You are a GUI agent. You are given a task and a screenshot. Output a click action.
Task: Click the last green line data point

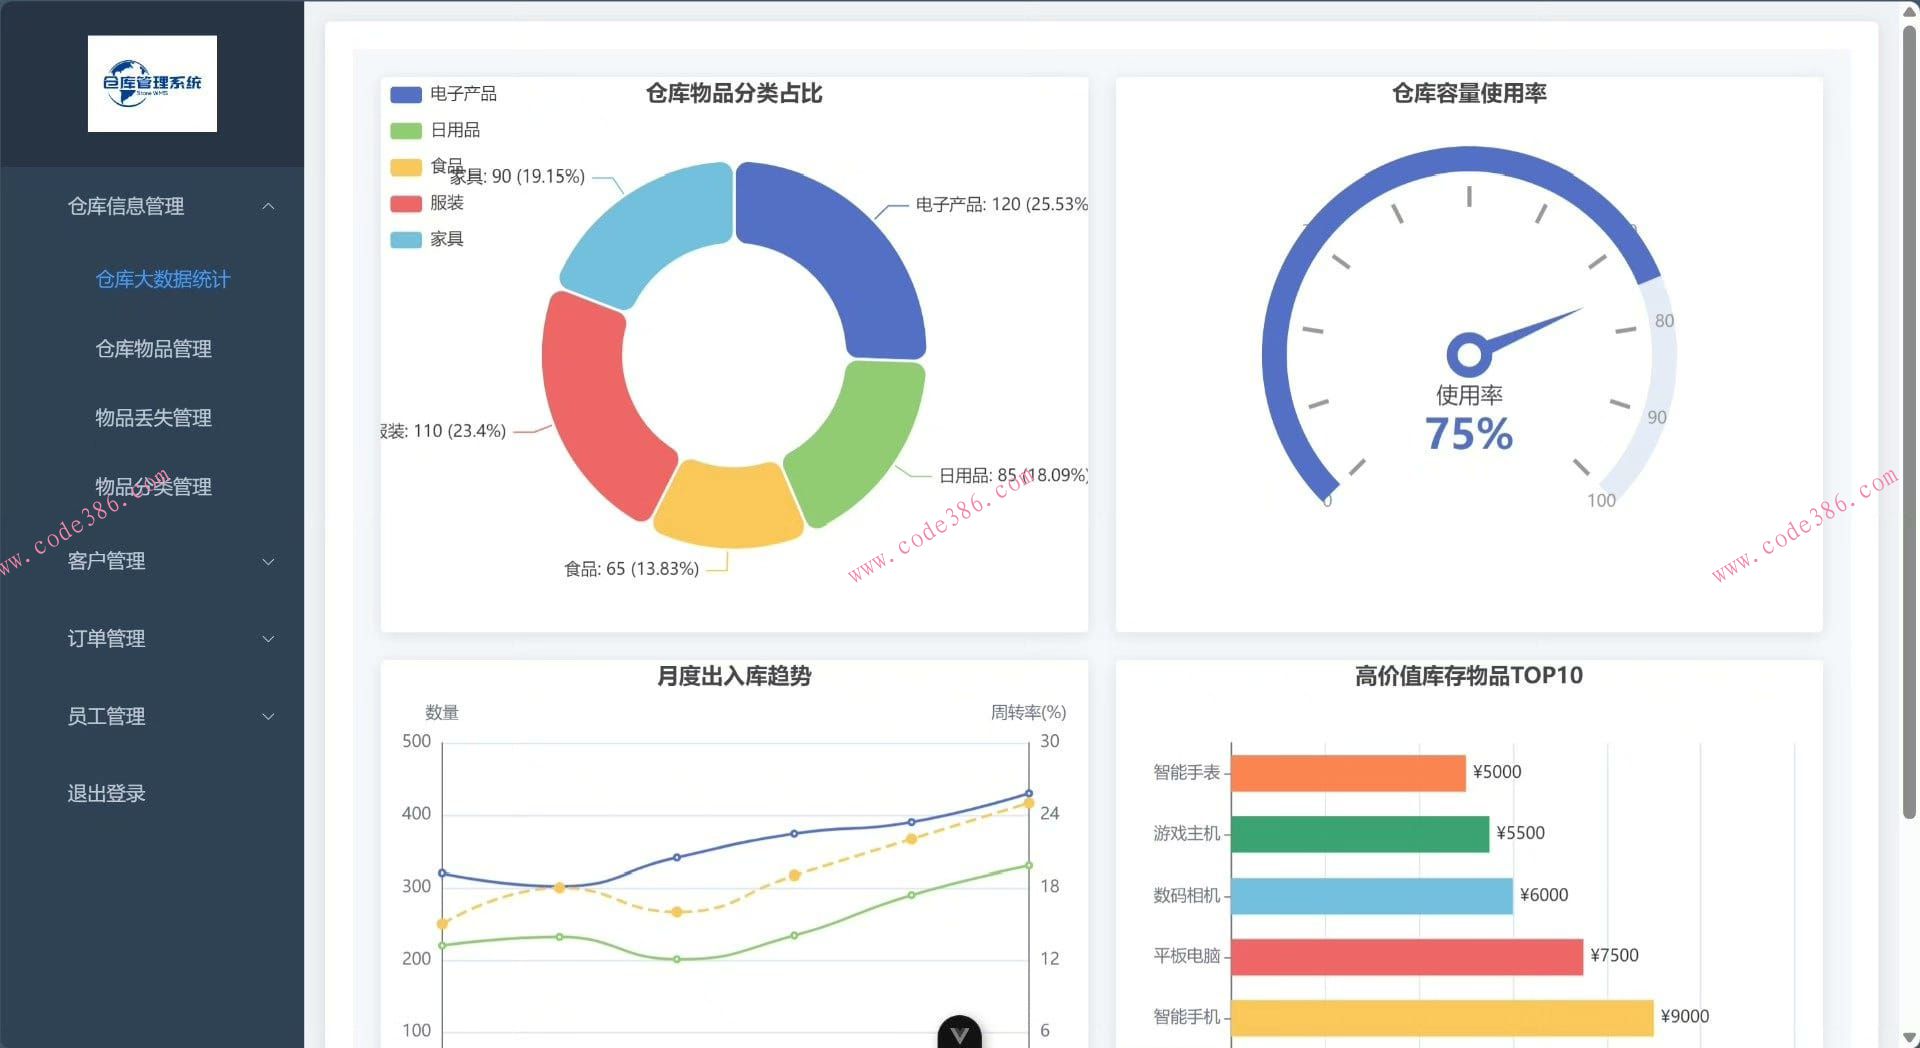[x=1028, y=866]
